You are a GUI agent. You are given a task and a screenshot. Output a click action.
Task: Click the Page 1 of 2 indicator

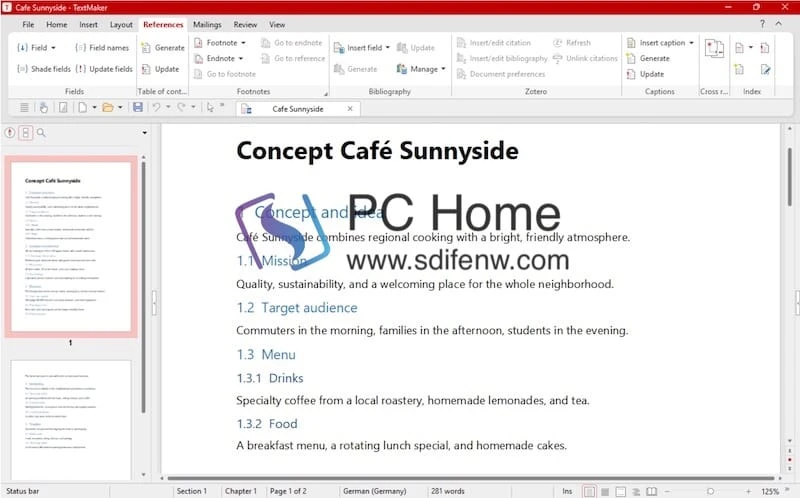coord(288,491)
